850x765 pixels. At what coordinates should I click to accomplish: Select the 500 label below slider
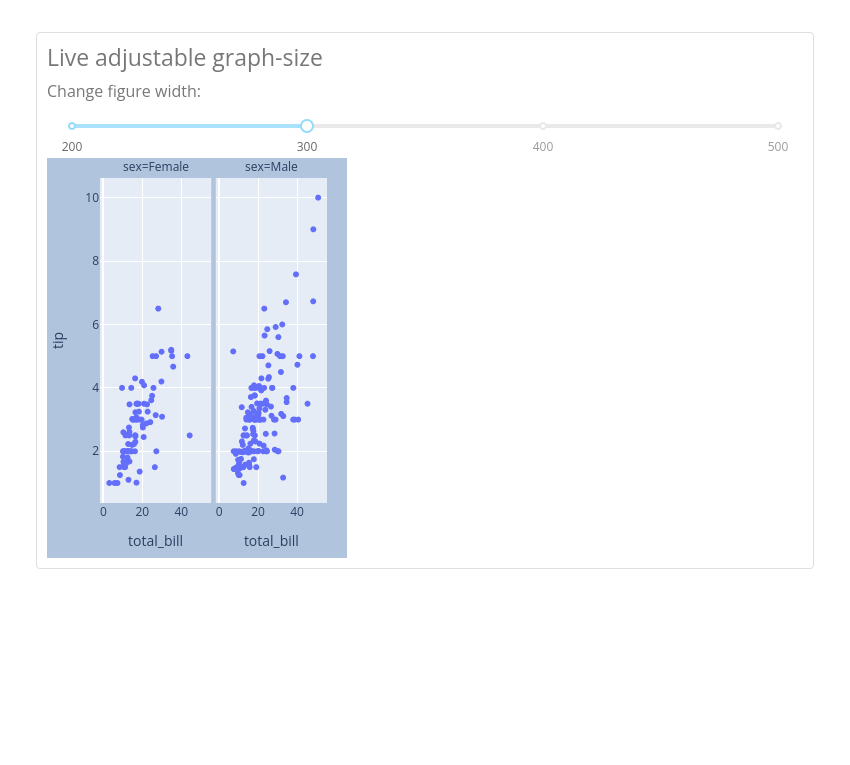(778, 146)
